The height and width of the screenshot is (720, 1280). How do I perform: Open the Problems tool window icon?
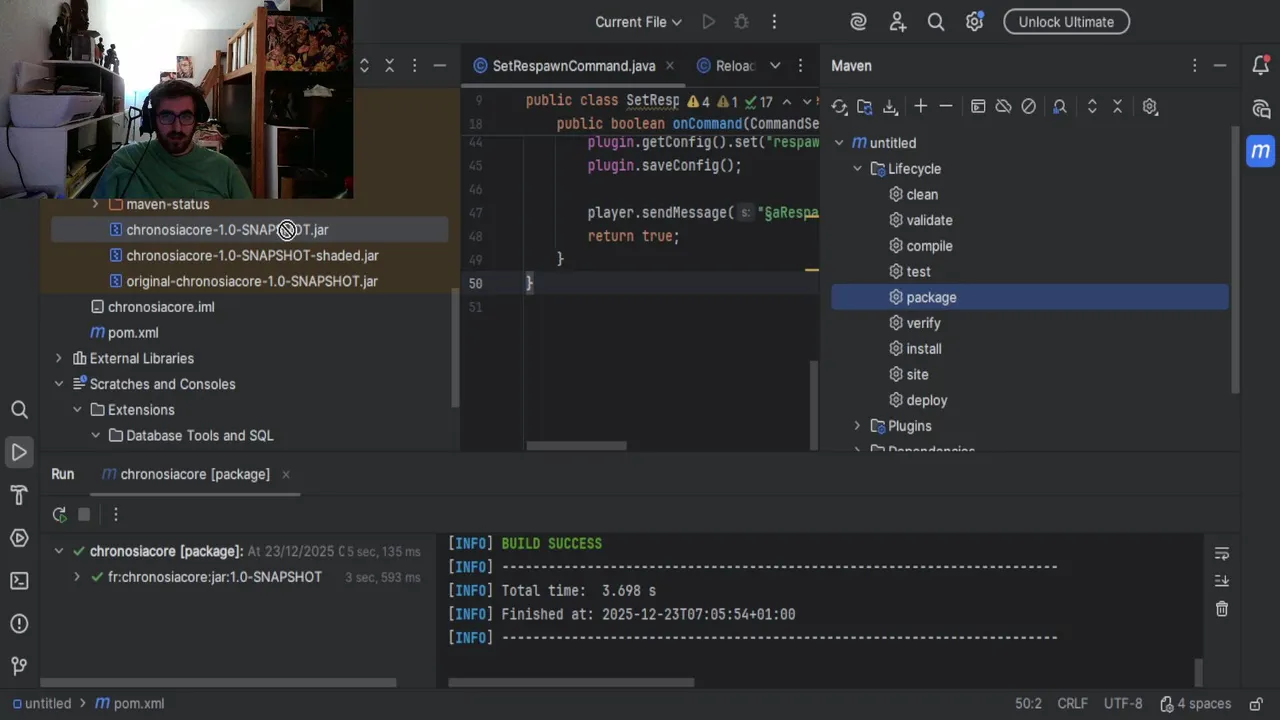pyautogui.click(x=19, y=623)
